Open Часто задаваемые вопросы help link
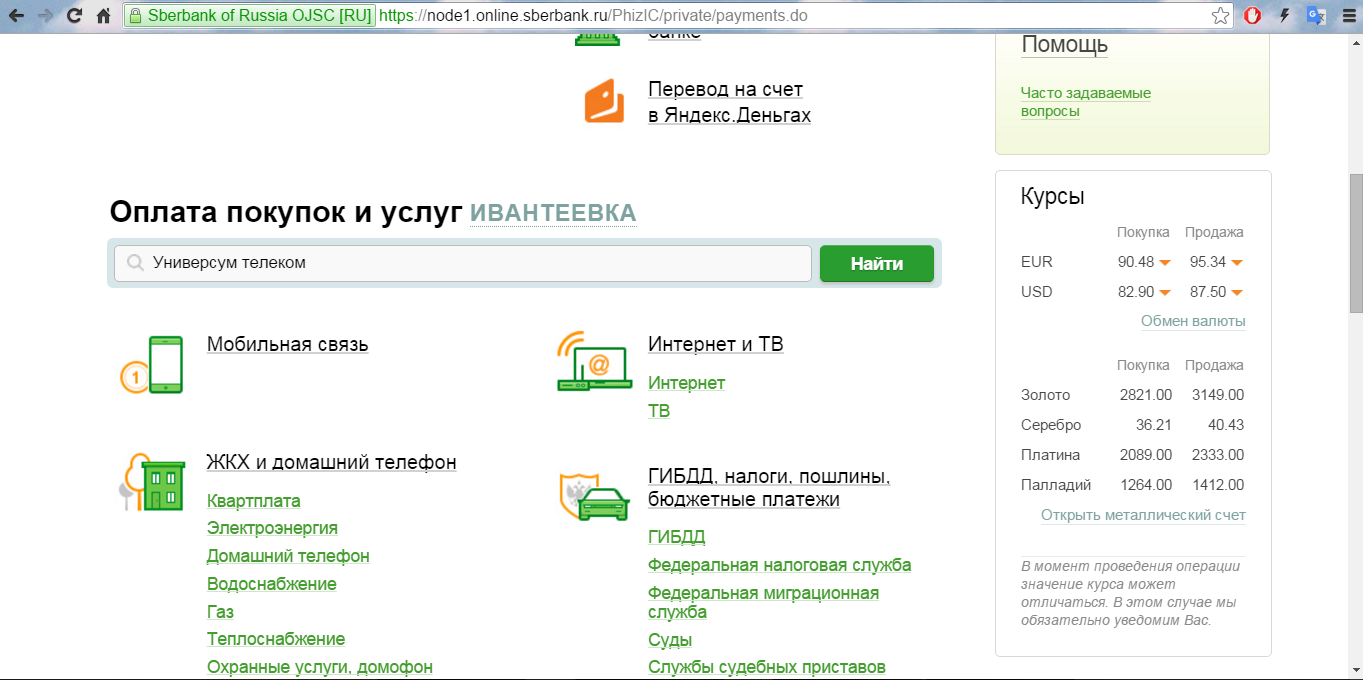 click(x=1086, y=102)
